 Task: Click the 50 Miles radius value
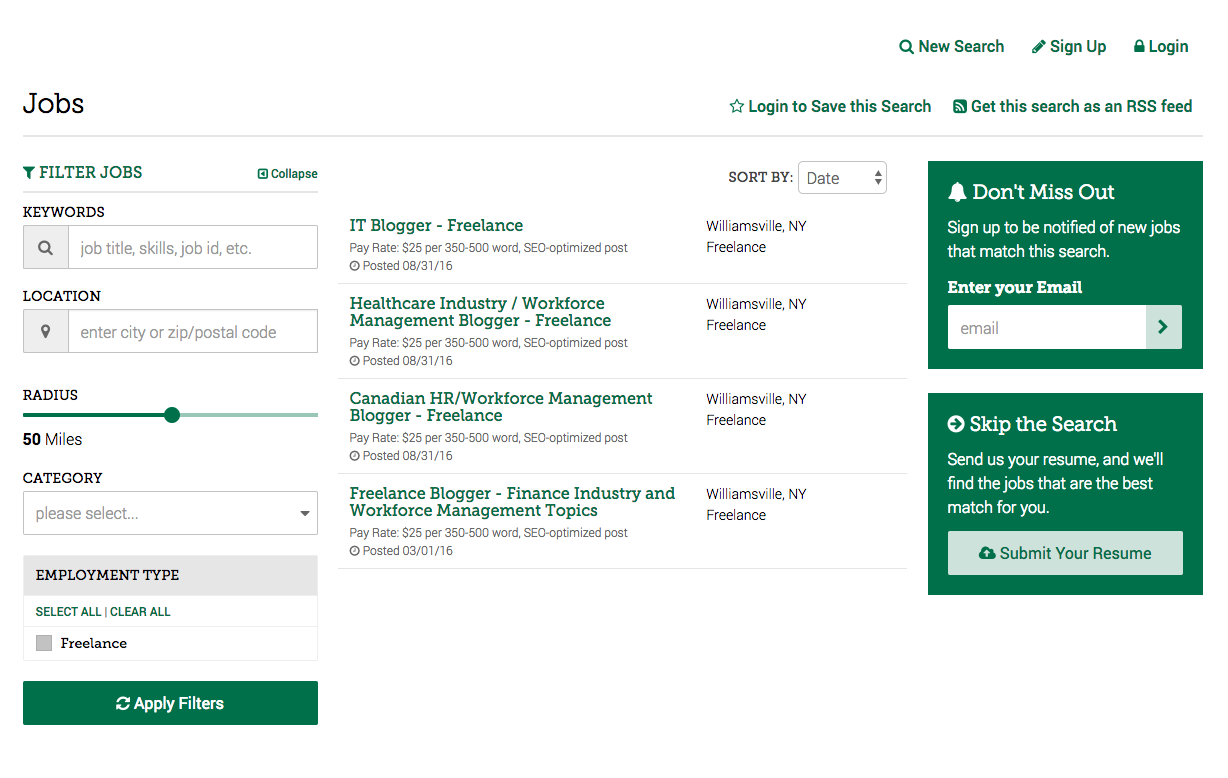point(53,439)
